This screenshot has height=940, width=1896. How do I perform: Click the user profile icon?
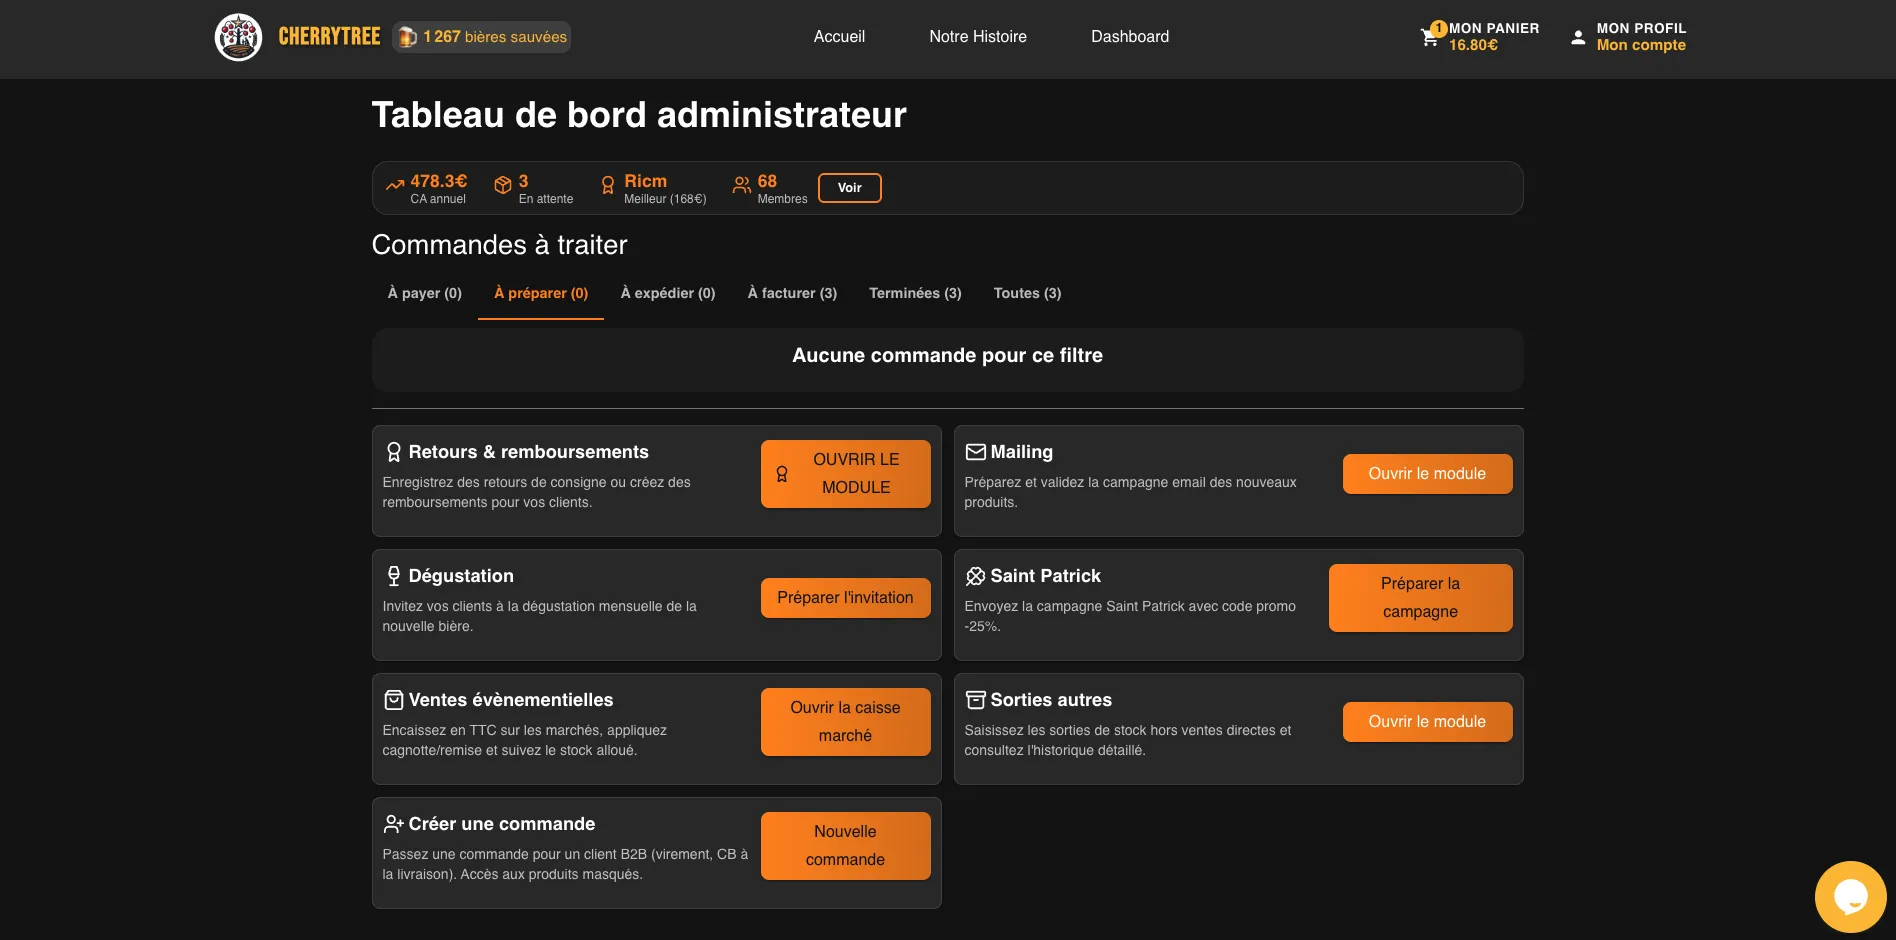point(1578,37)
